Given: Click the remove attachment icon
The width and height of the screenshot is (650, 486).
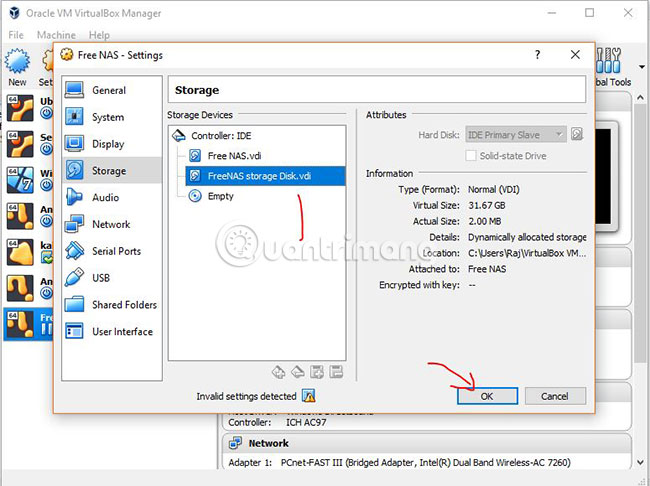Looking at the screenshot, I should [x=336, y=372].
